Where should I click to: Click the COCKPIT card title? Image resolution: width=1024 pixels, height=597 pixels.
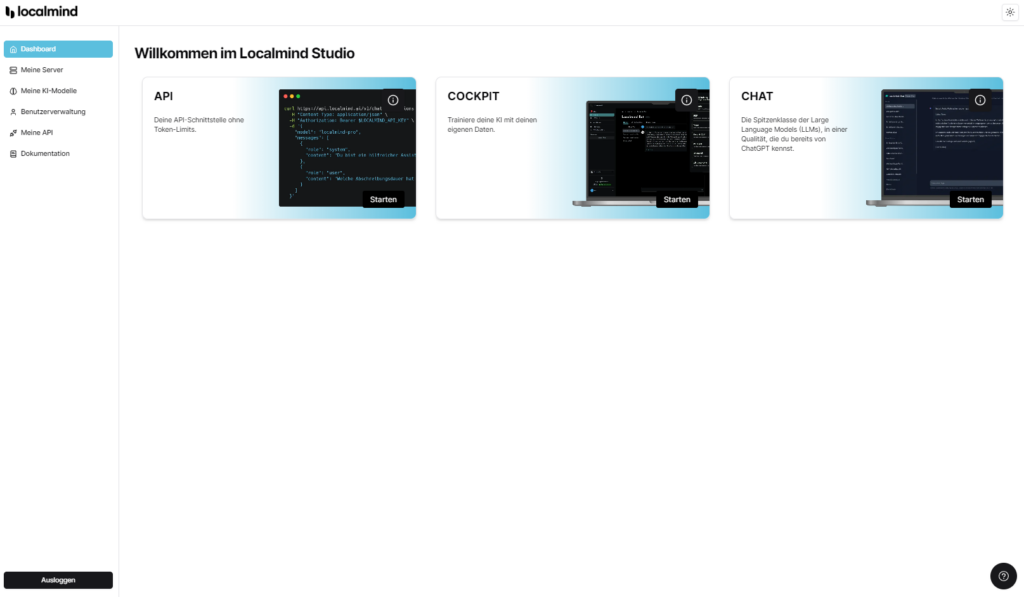click(x=473, y=96)
